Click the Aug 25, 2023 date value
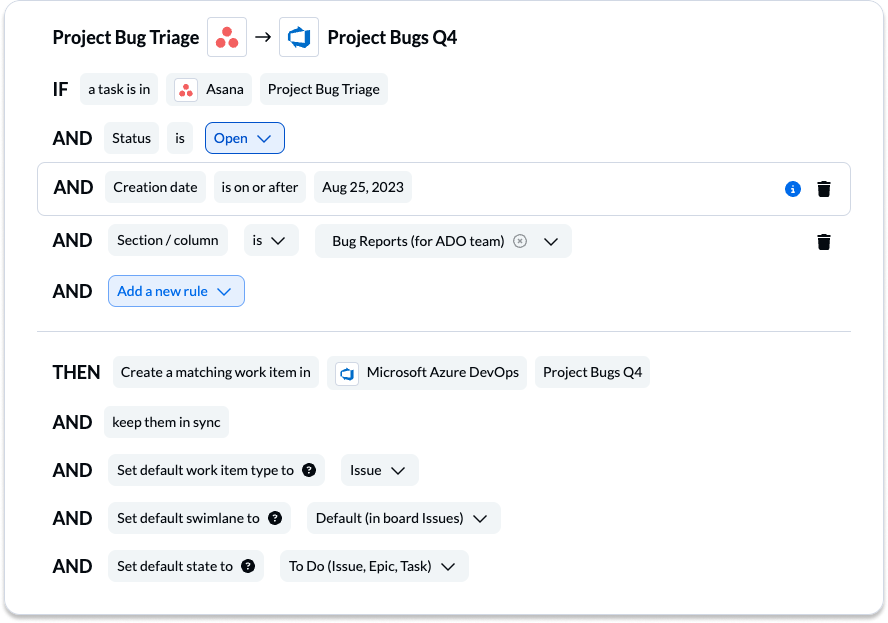Screen dimensions: 888x623 pos(363,187)
